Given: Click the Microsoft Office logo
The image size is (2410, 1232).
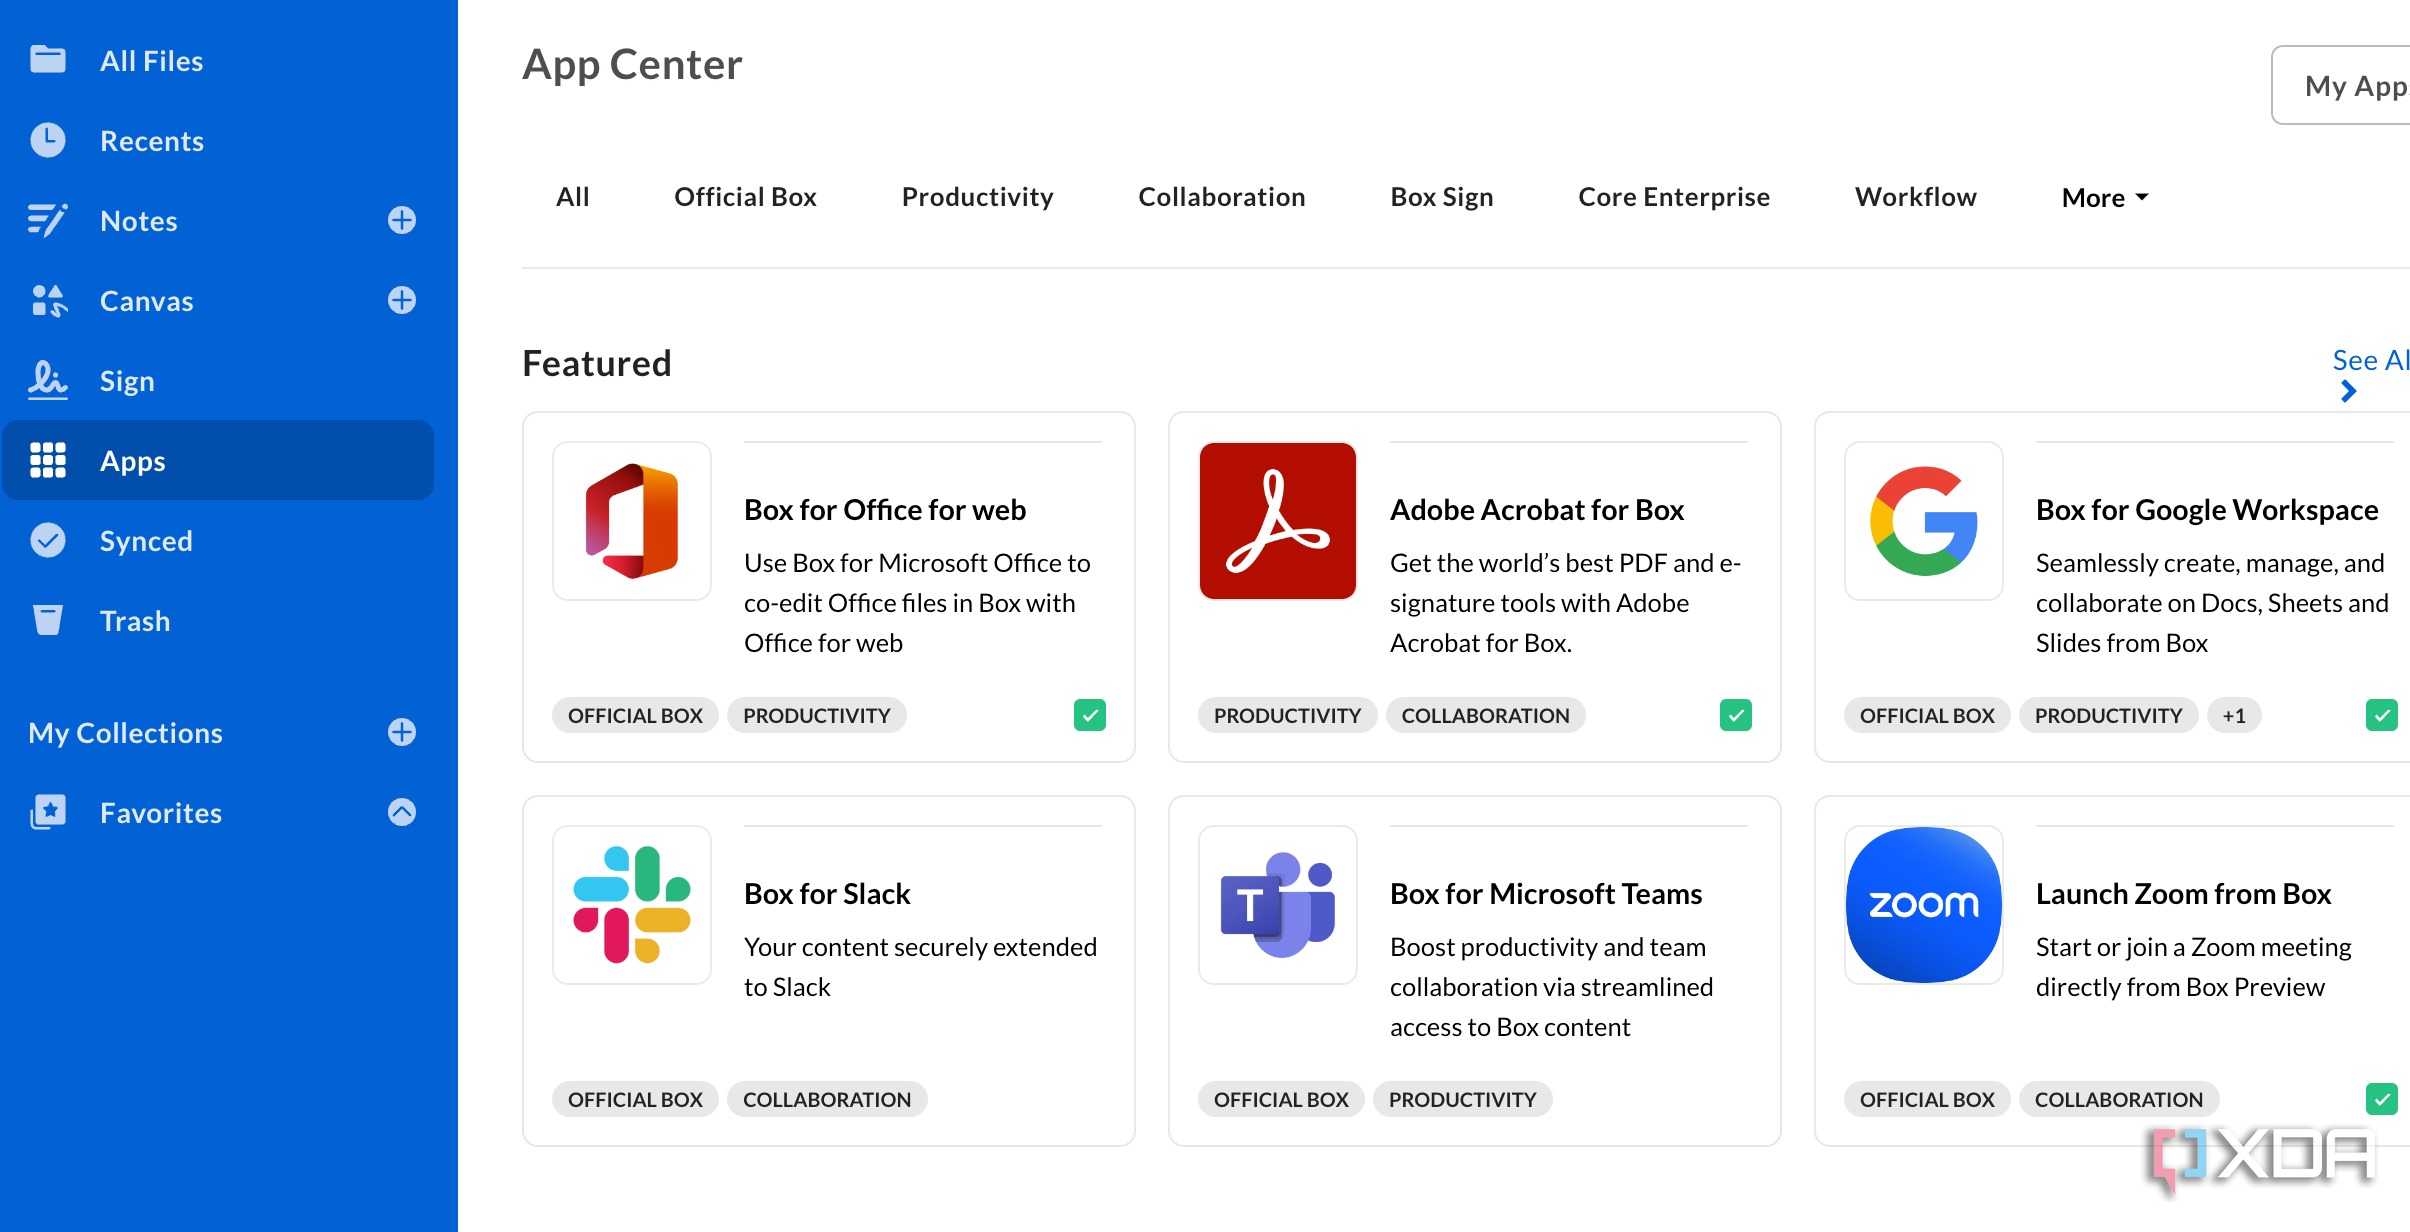Looking at the screenshot, I should click(632, 521).
